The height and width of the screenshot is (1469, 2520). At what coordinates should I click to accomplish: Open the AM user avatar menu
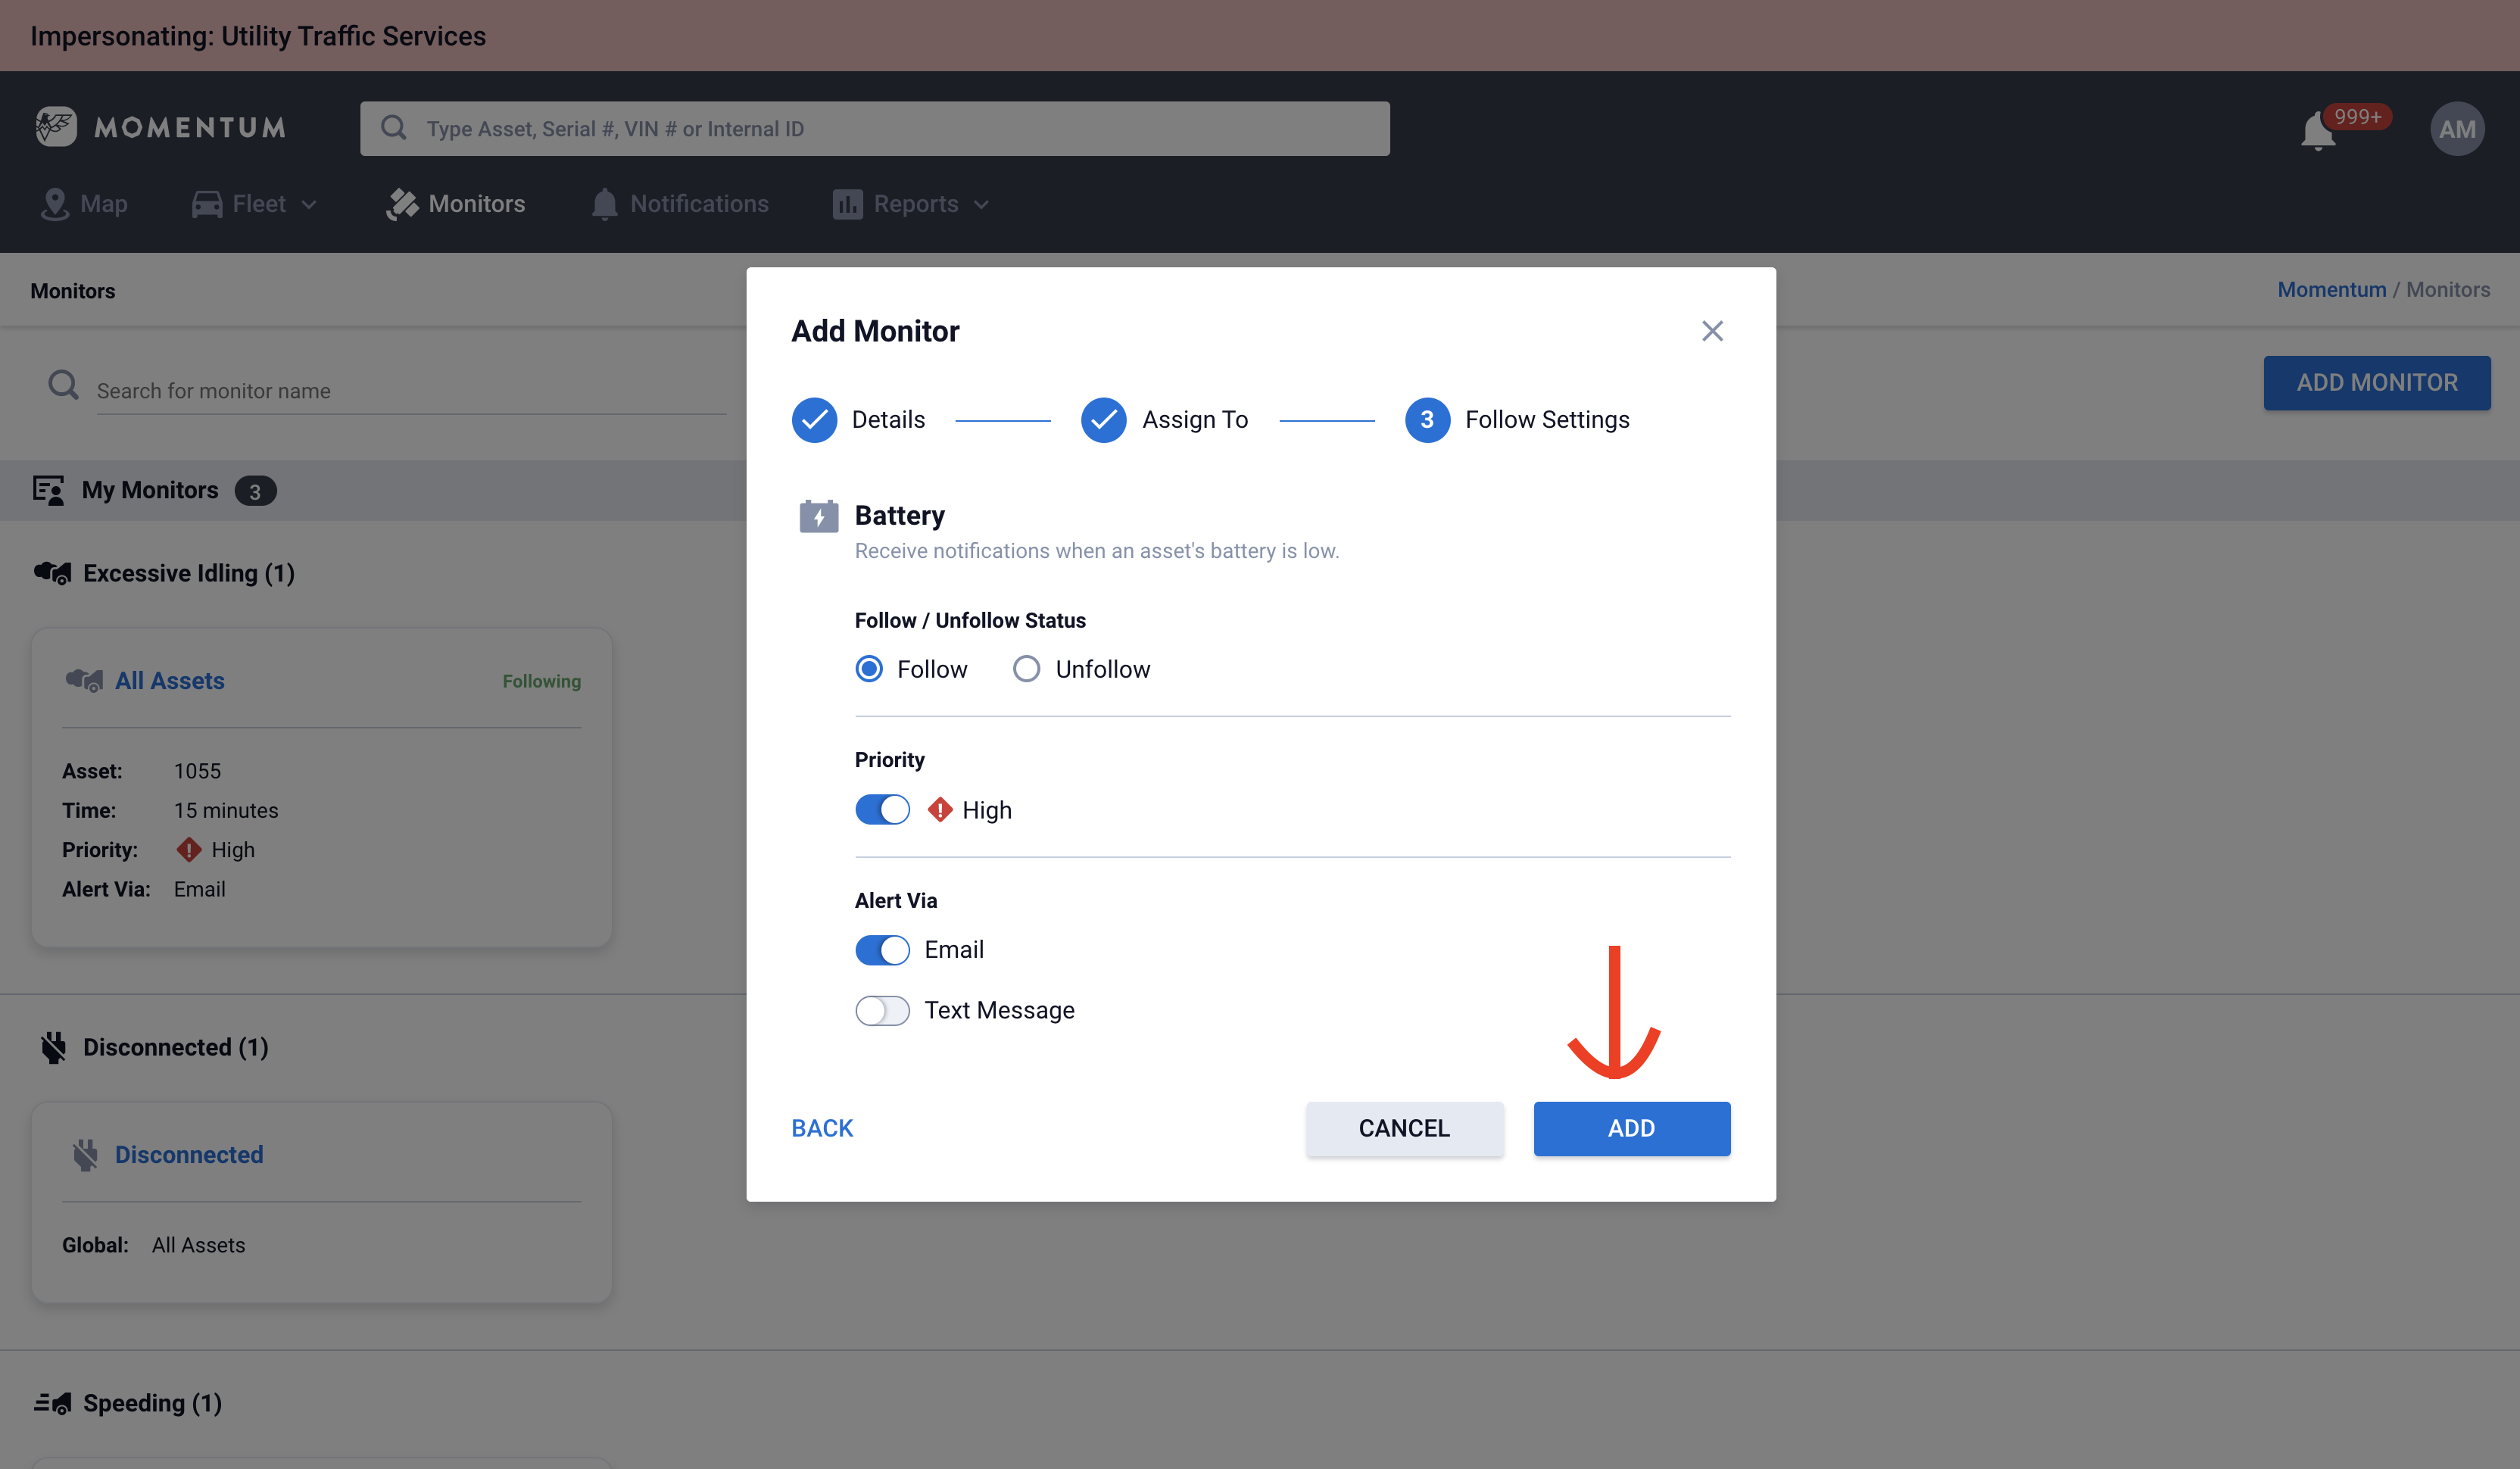(x=2456, y=129)
